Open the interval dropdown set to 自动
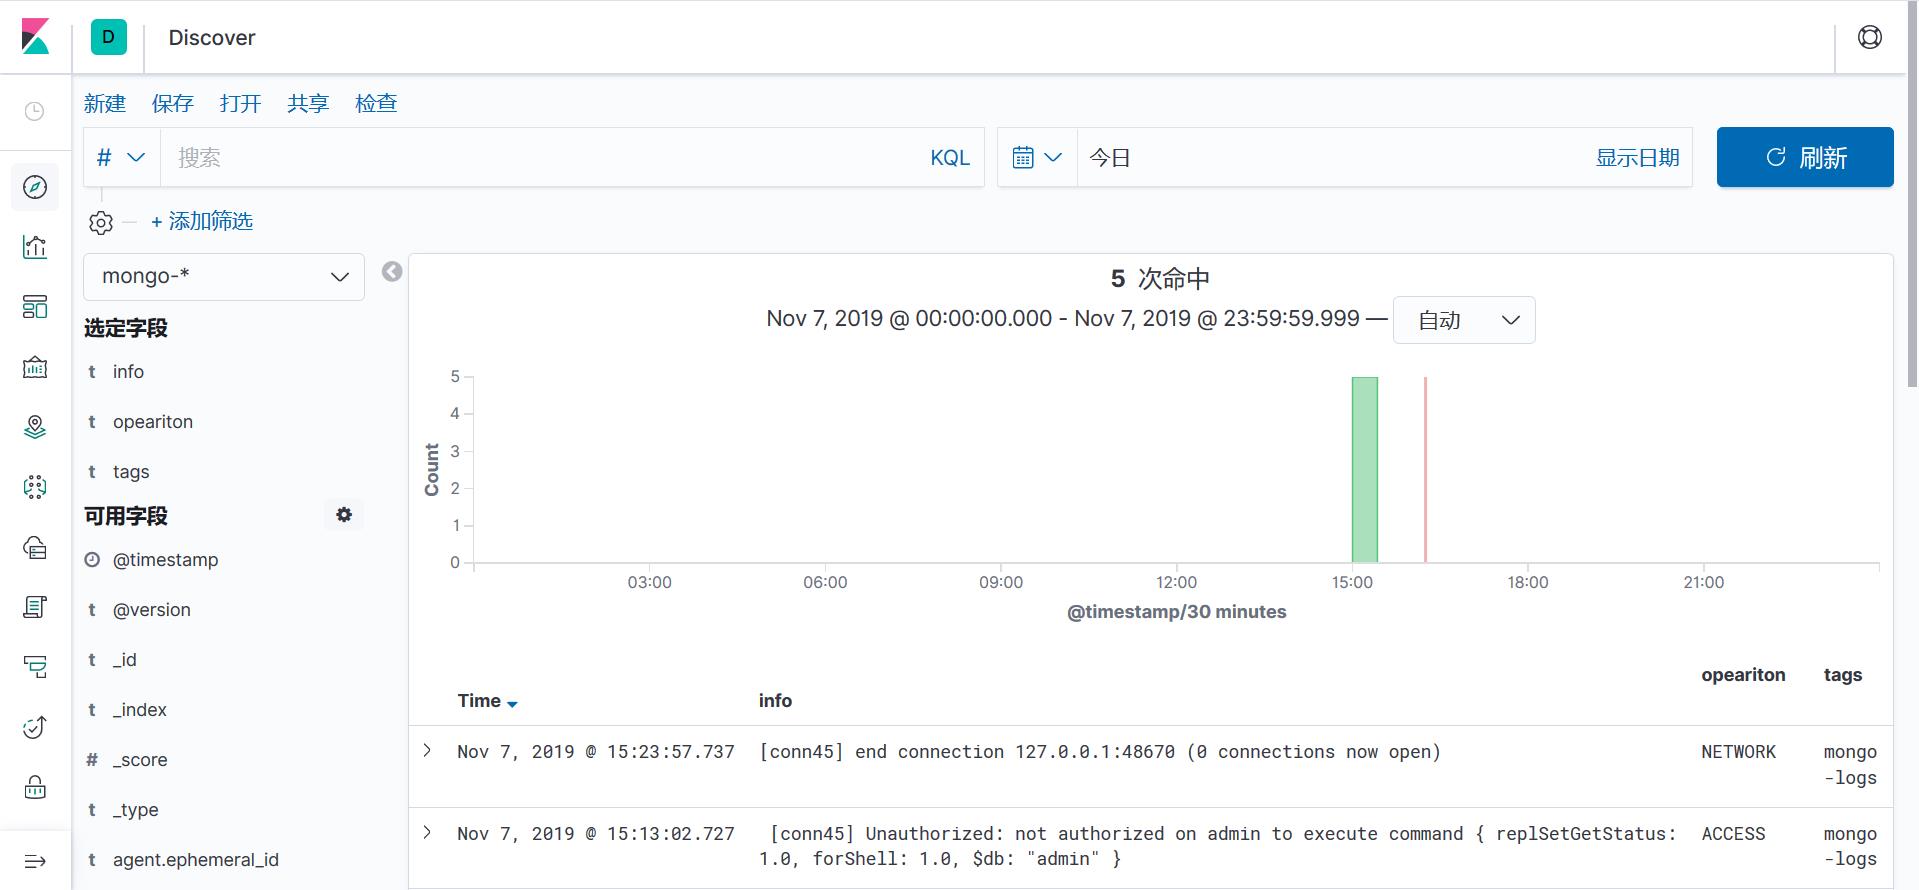Viewport: 1919px width, 890px height. coord(1464,320)
